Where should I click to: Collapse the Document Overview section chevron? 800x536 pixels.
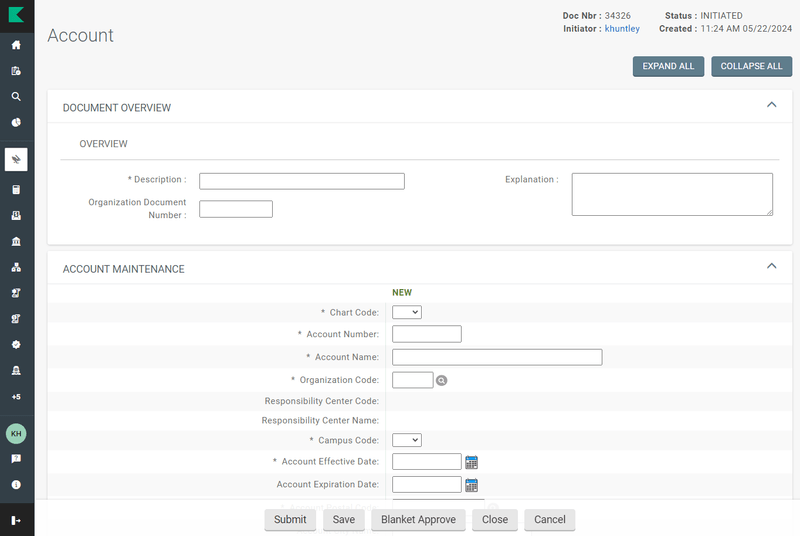click(x=771, y=105)
